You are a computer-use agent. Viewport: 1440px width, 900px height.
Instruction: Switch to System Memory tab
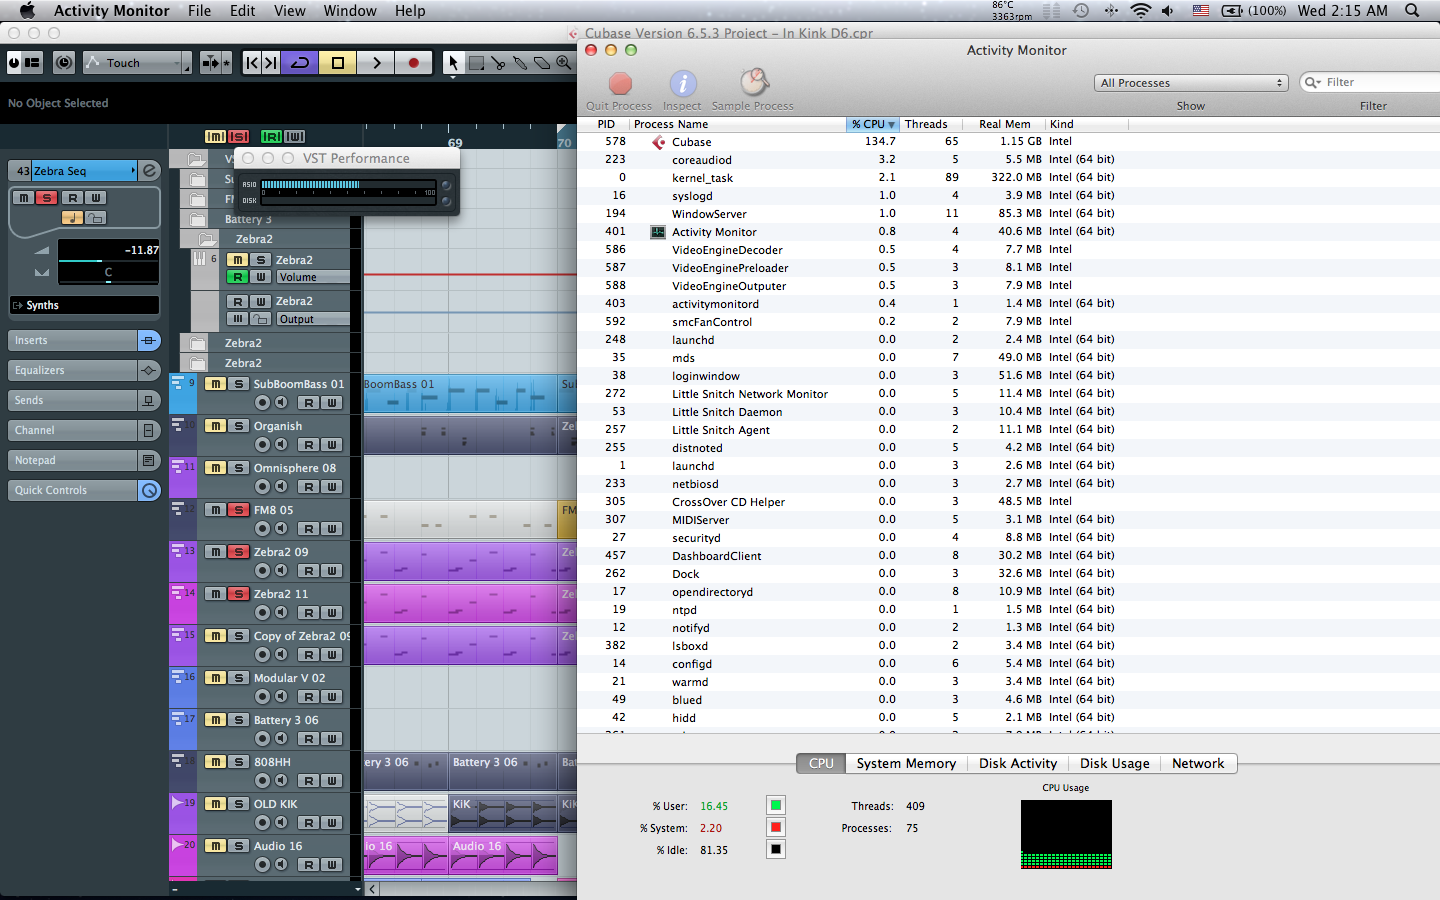[x=906, y=763]
